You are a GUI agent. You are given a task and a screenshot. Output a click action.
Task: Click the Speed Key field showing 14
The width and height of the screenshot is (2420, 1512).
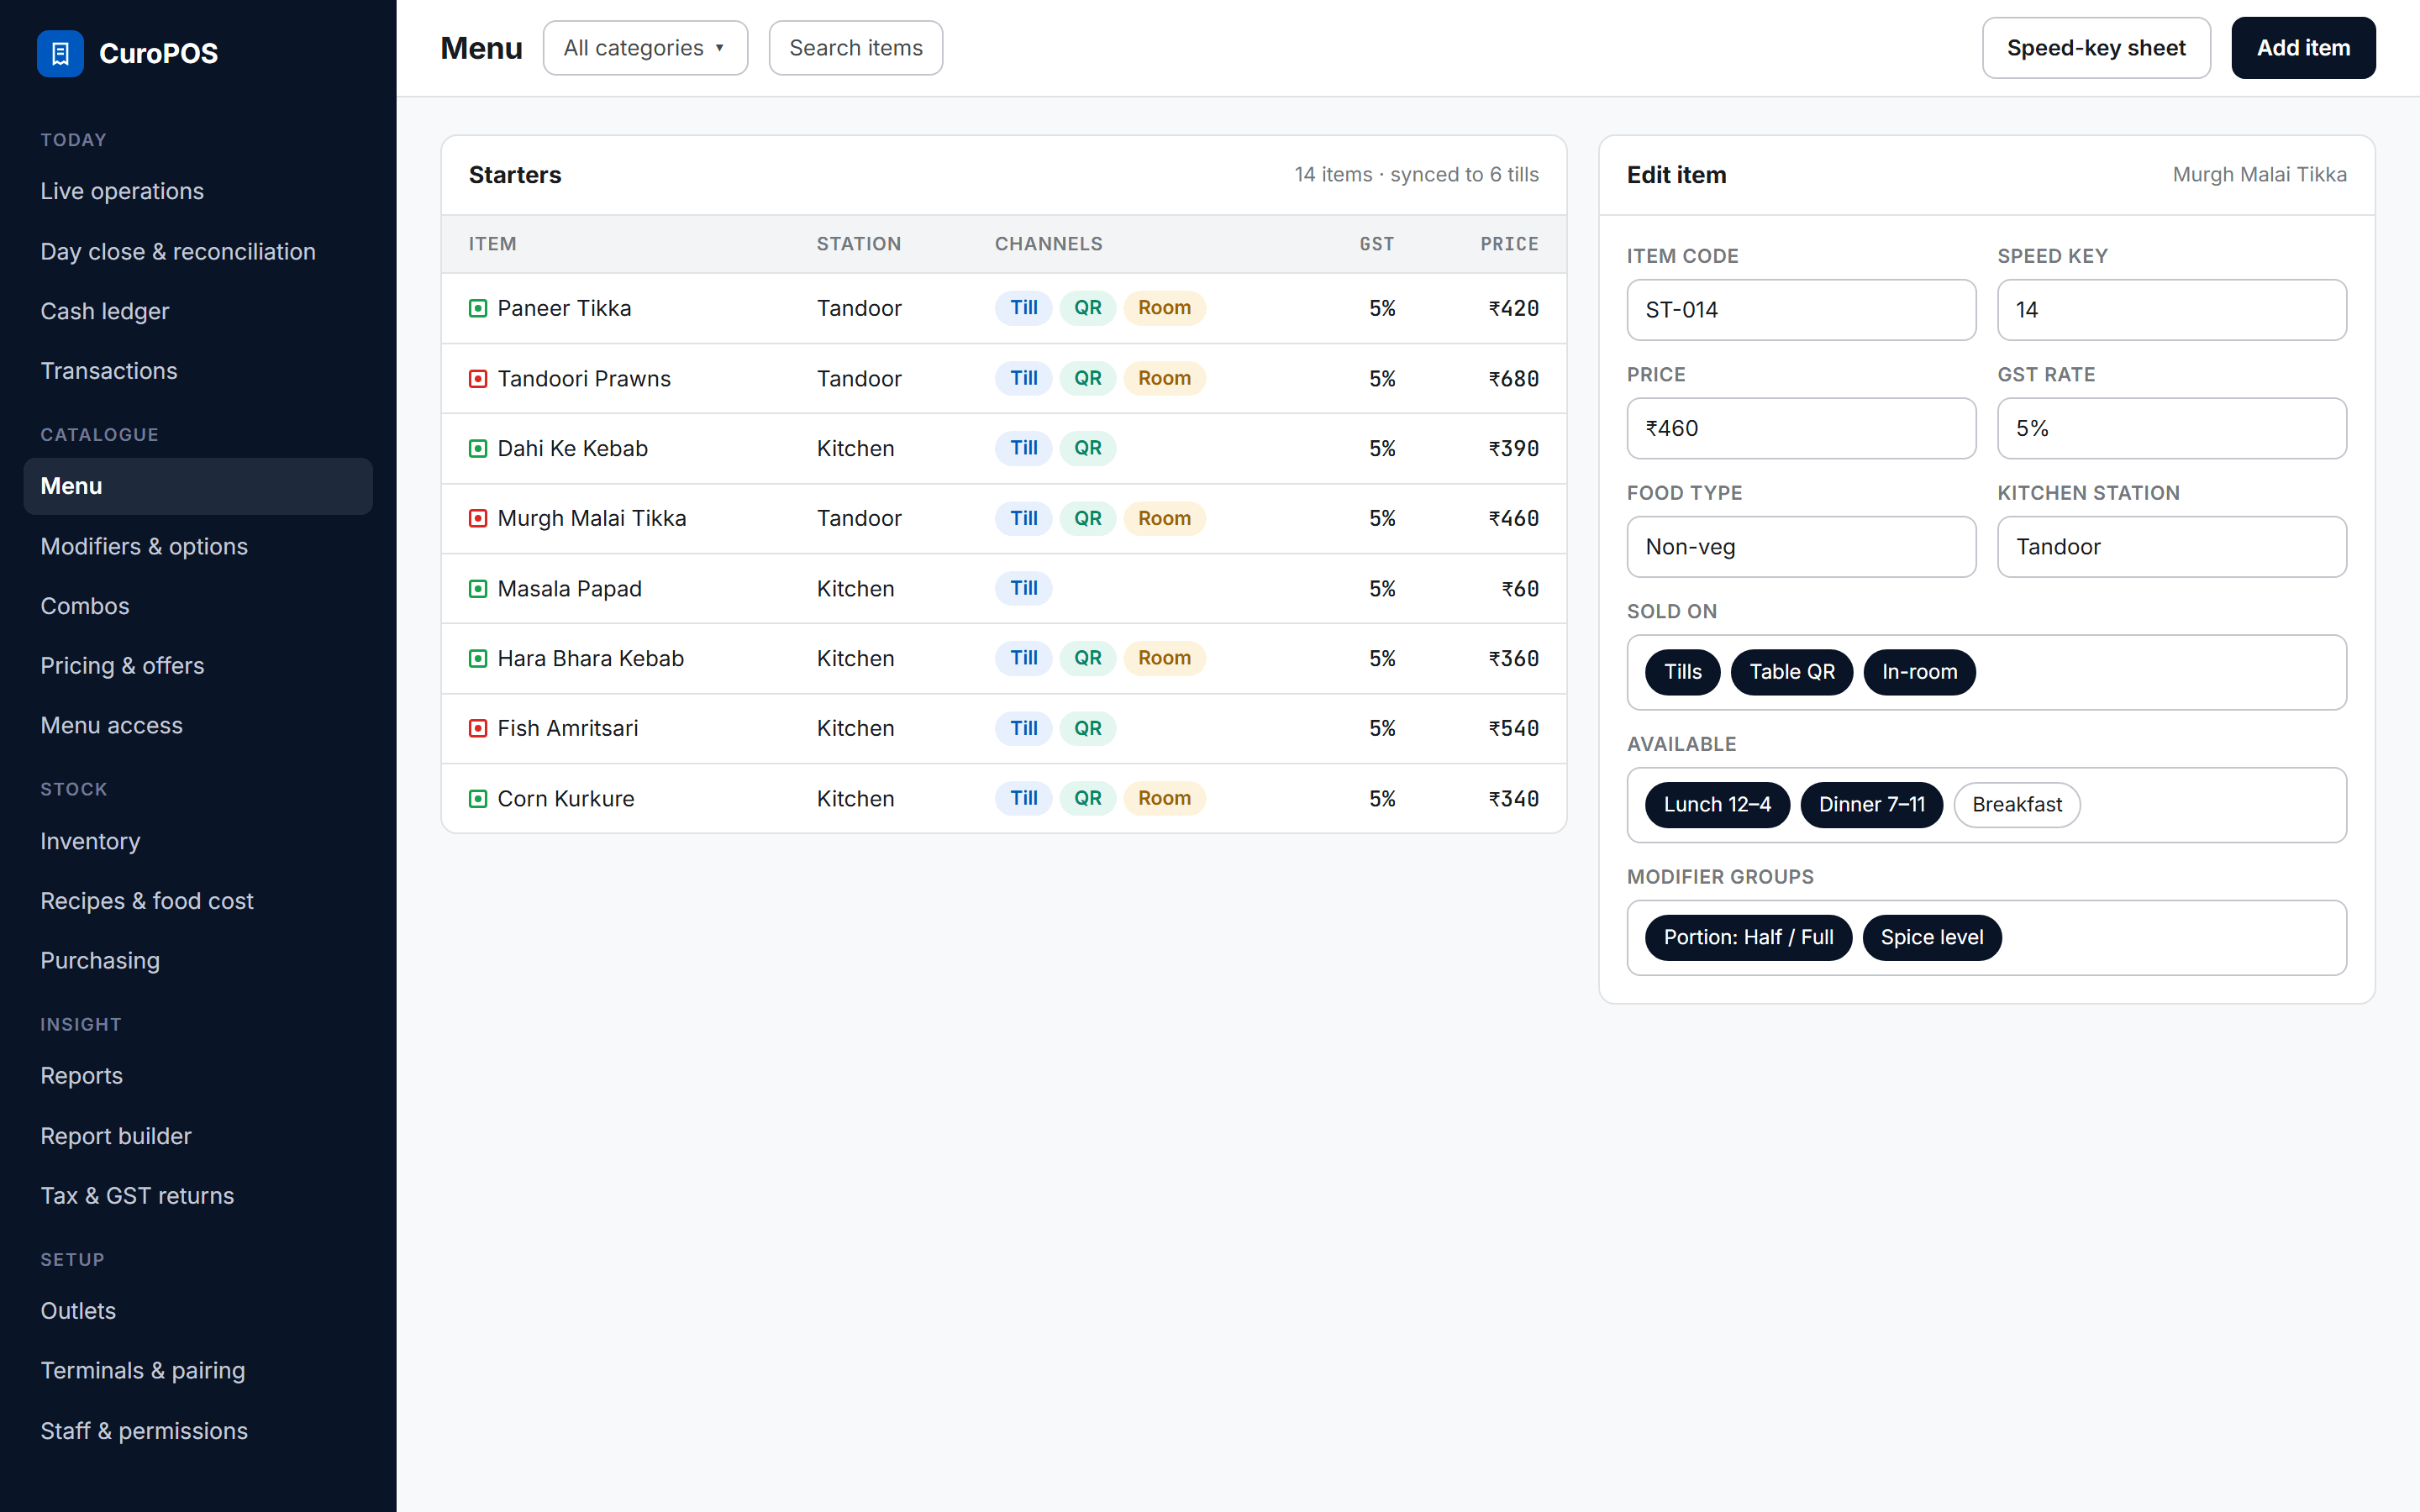[x=2171, y=310]
